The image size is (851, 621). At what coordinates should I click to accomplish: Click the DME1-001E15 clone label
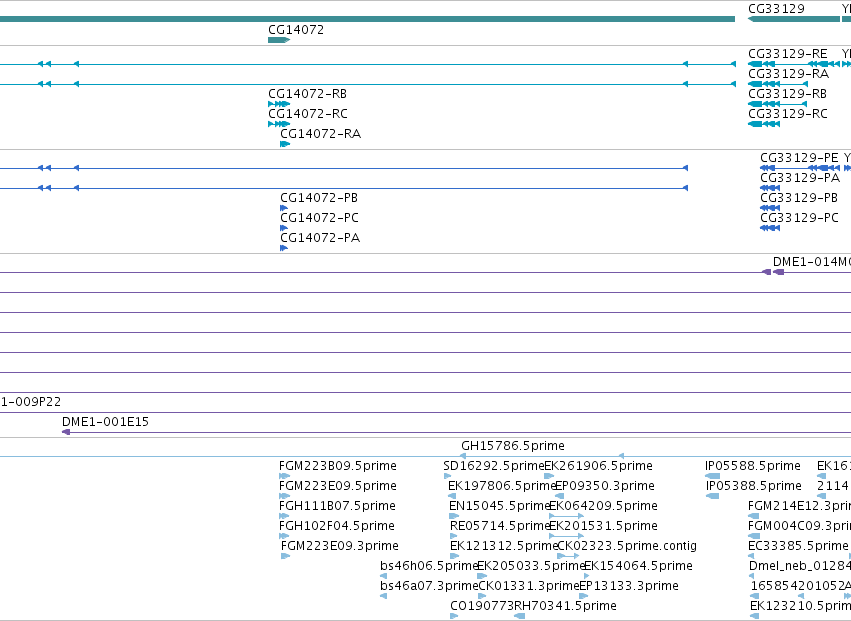105,422
